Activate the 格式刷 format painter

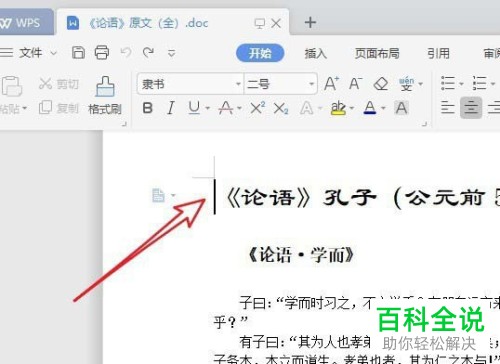(x=105, y=96)
